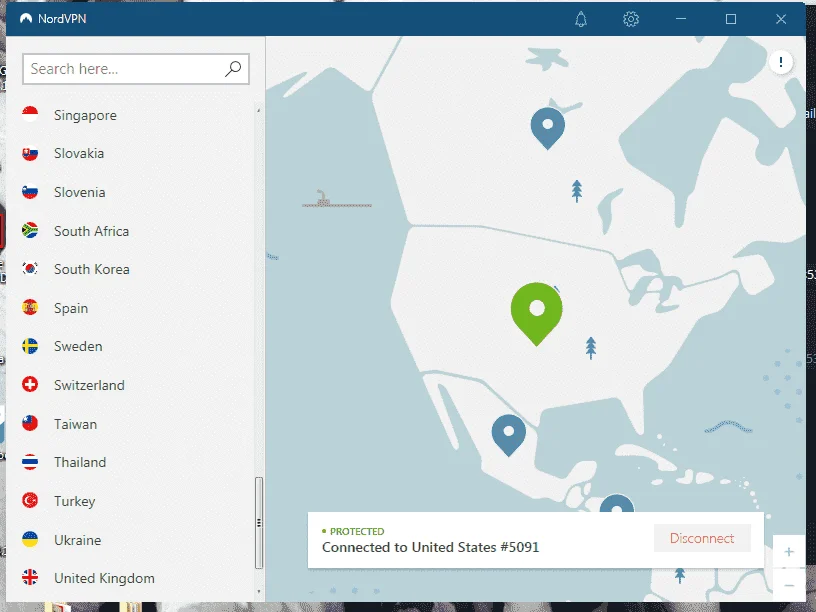Connect to Slovenia

80,192
